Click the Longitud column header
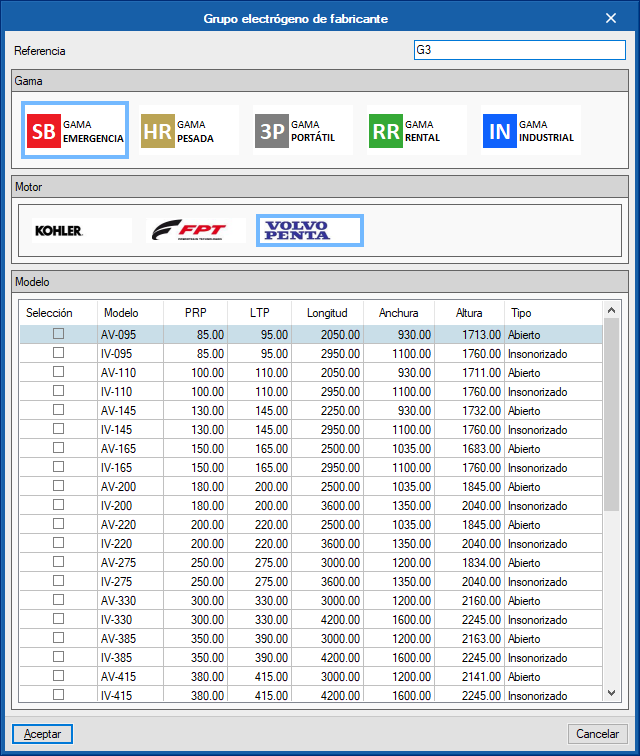 point(327,313)
